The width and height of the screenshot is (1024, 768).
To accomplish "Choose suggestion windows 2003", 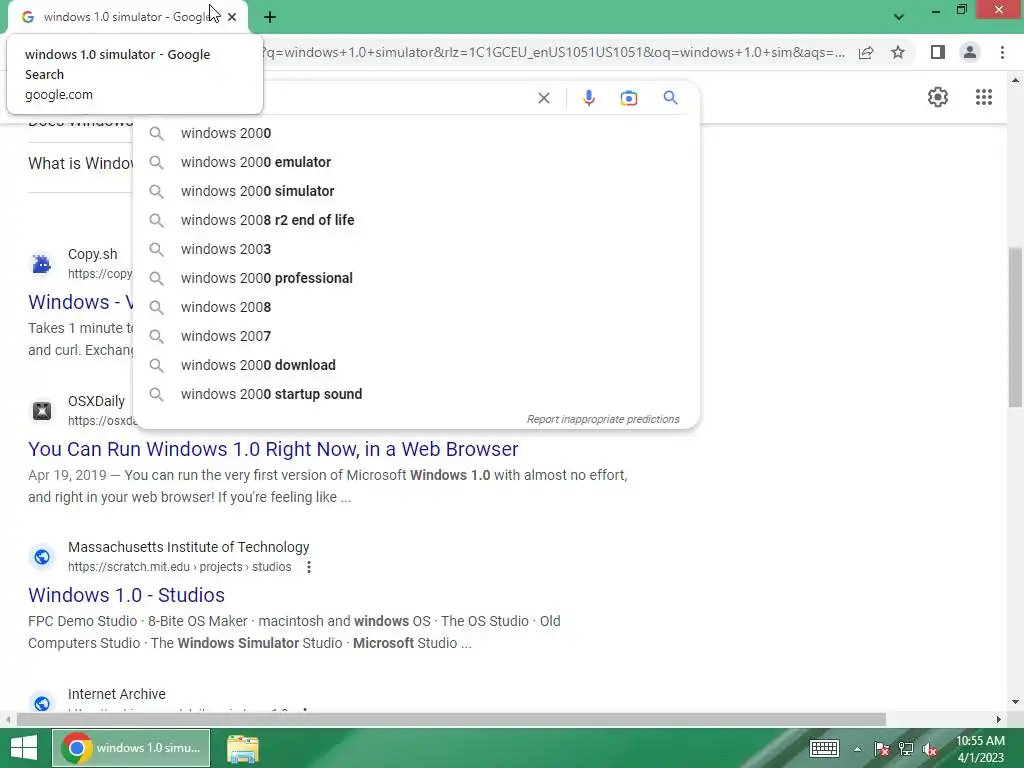I will coord(416,249).
